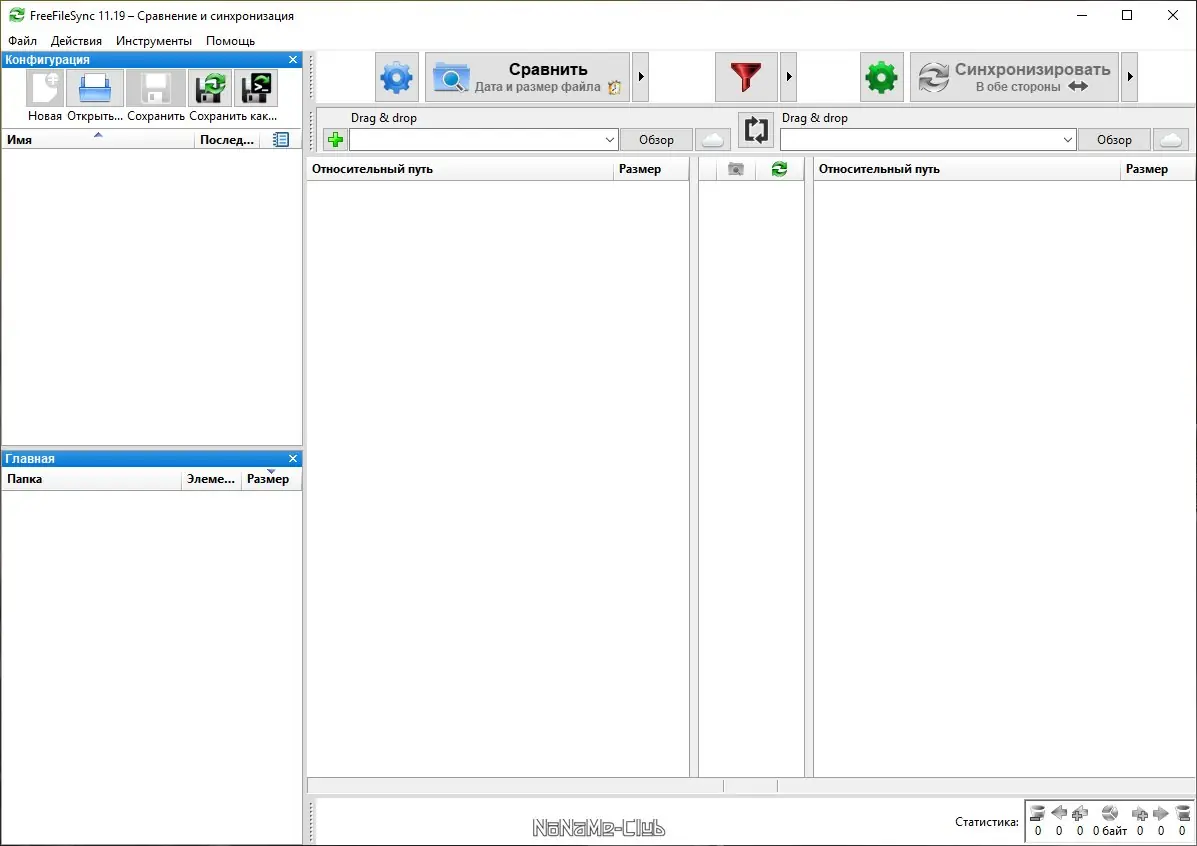Click the right Обзор button
The height and width of the screenshot is (846, 1197).
(1115, 140)
